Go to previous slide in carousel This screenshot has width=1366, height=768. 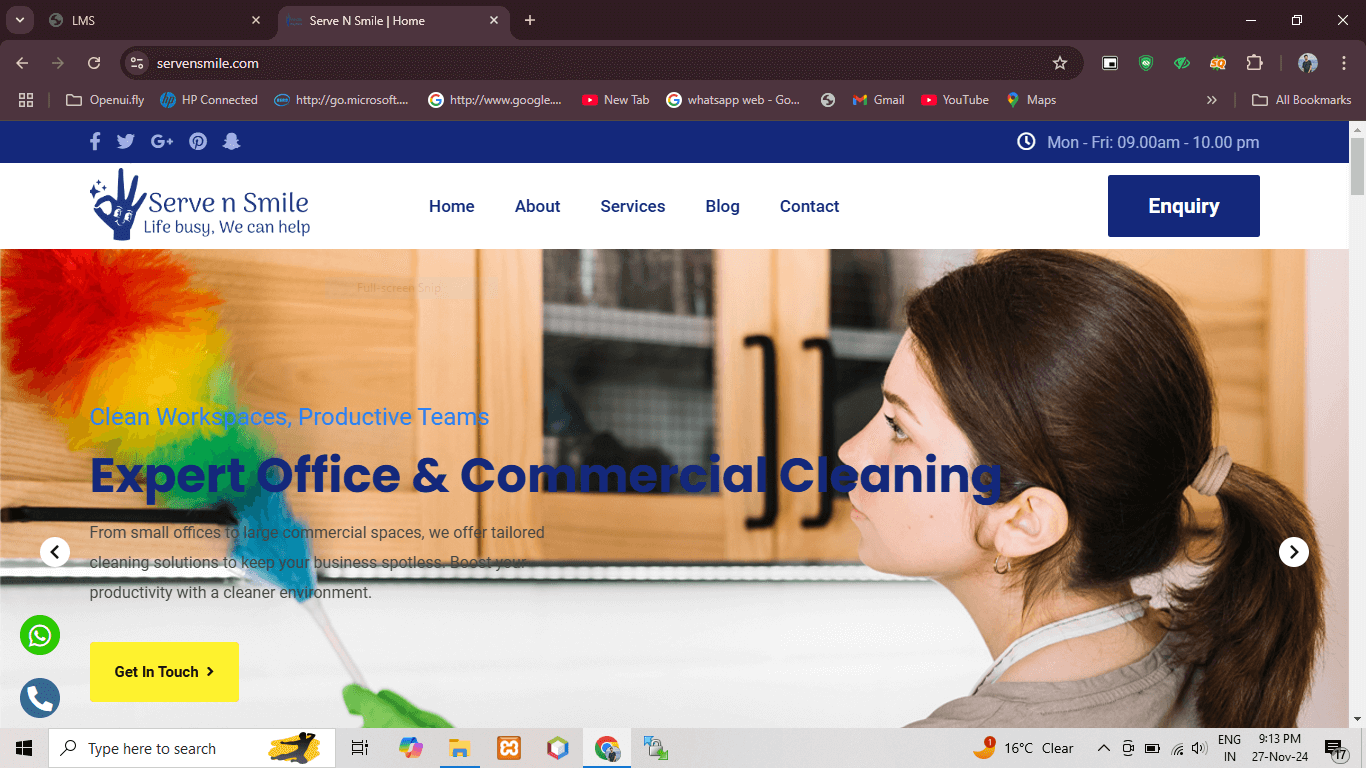point(55,551)
